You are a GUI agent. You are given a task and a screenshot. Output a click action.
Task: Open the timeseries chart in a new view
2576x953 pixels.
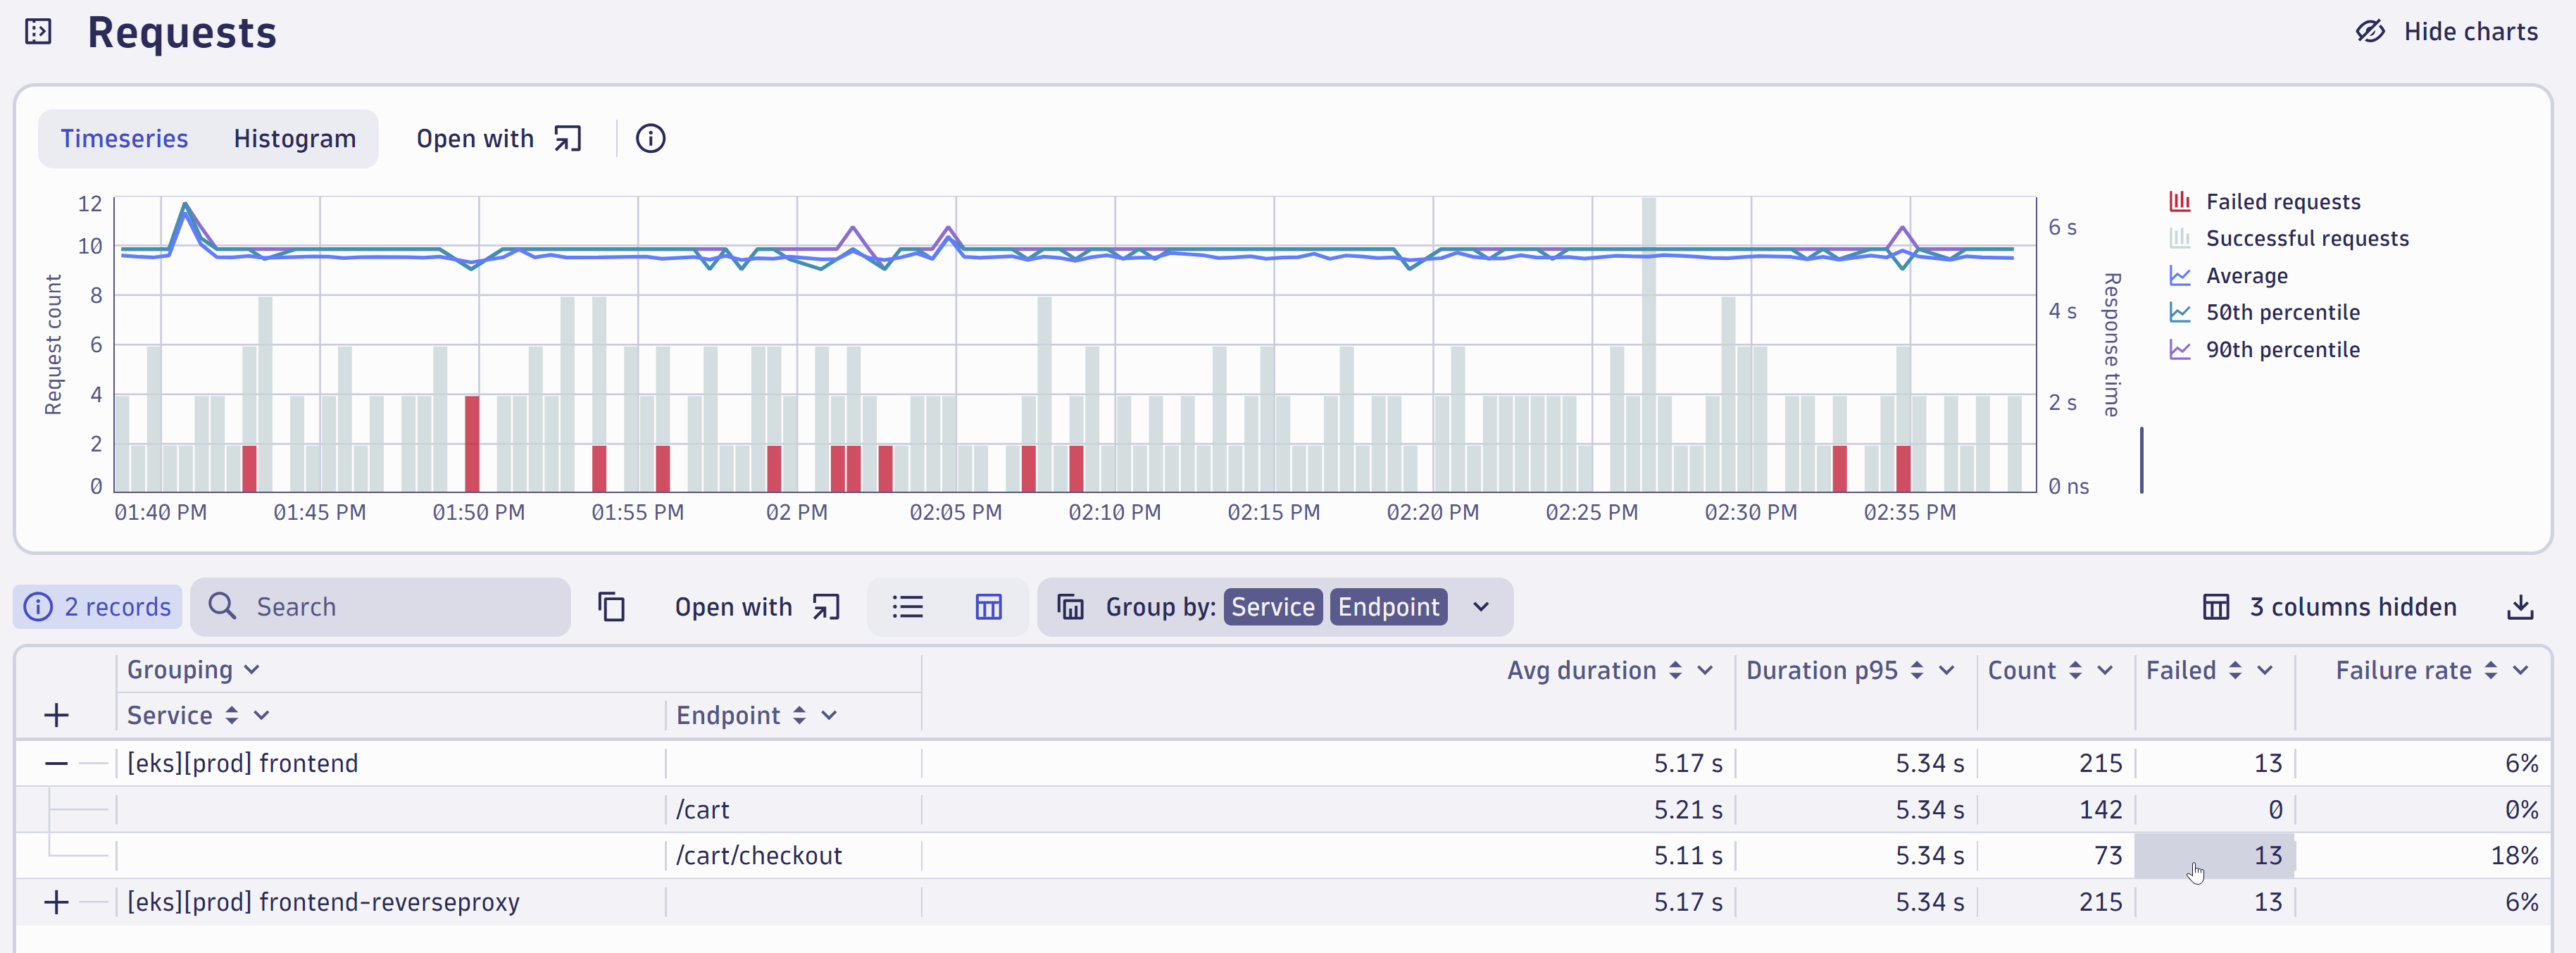pos(565,139)
